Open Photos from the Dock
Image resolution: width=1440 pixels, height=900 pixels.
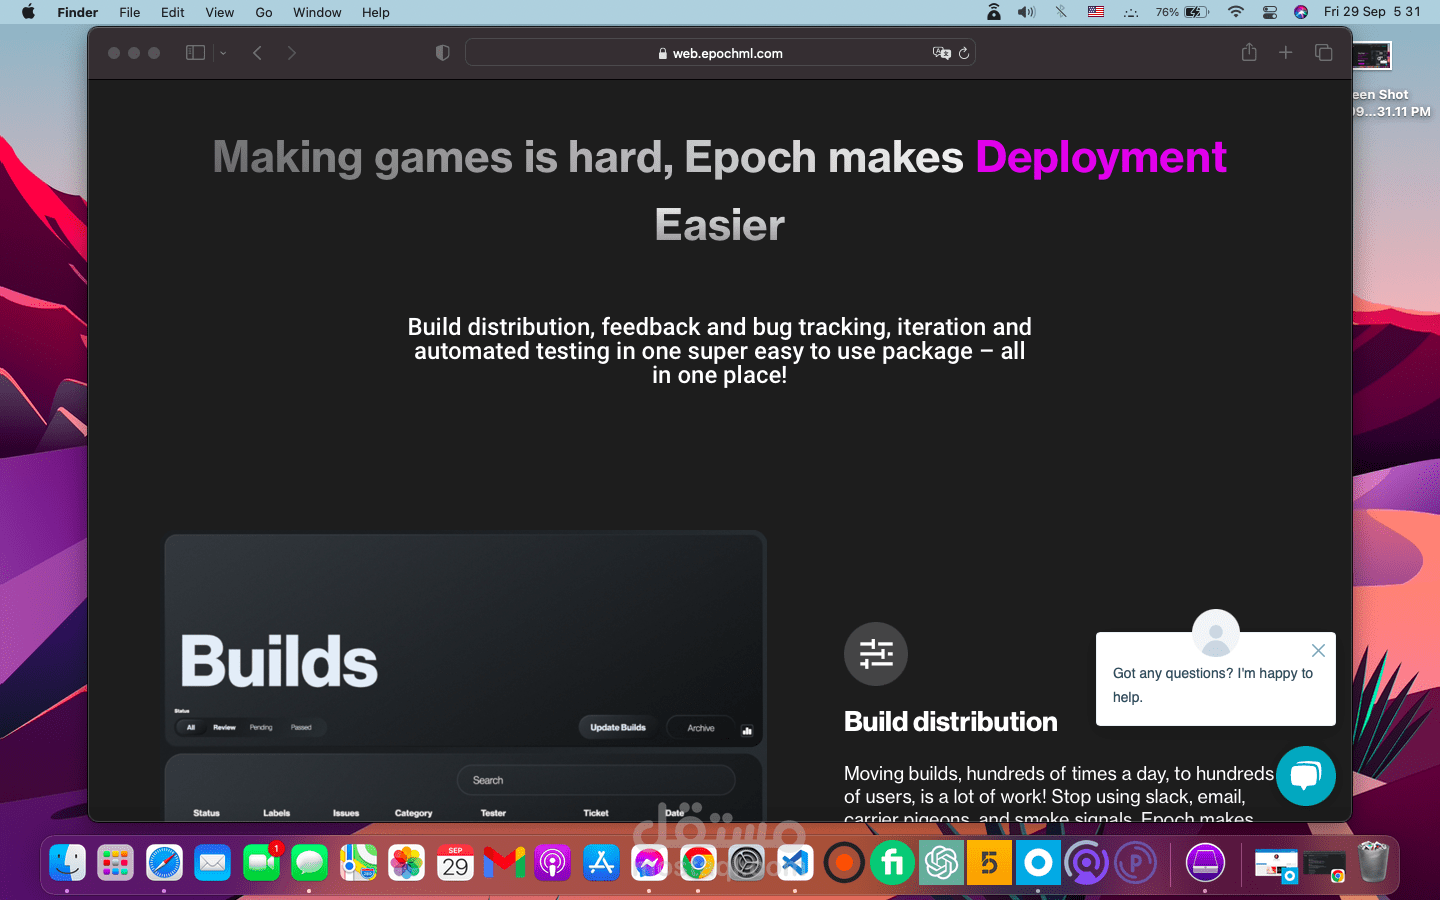pyautogui.click(x=406, y=863)
